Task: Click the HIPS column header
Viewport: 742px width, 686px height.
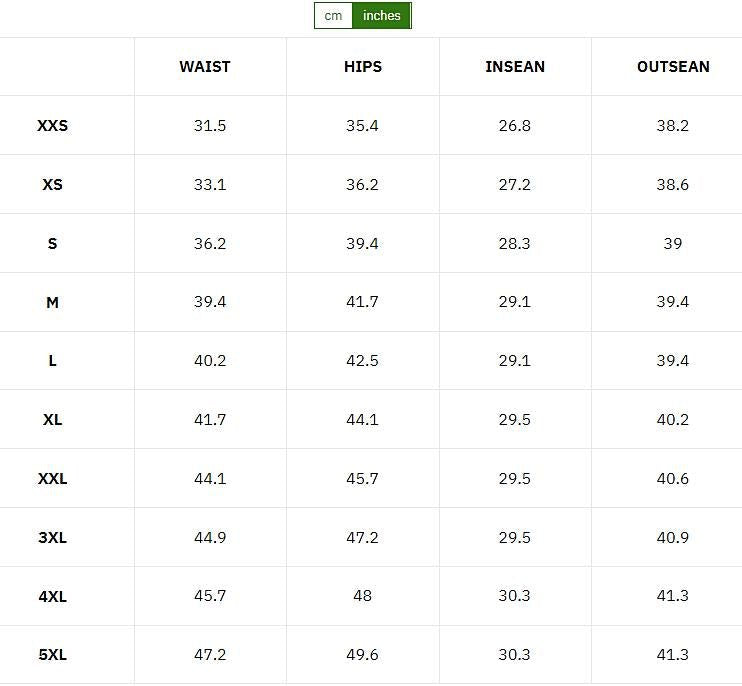Action: [x=362, y=67]
